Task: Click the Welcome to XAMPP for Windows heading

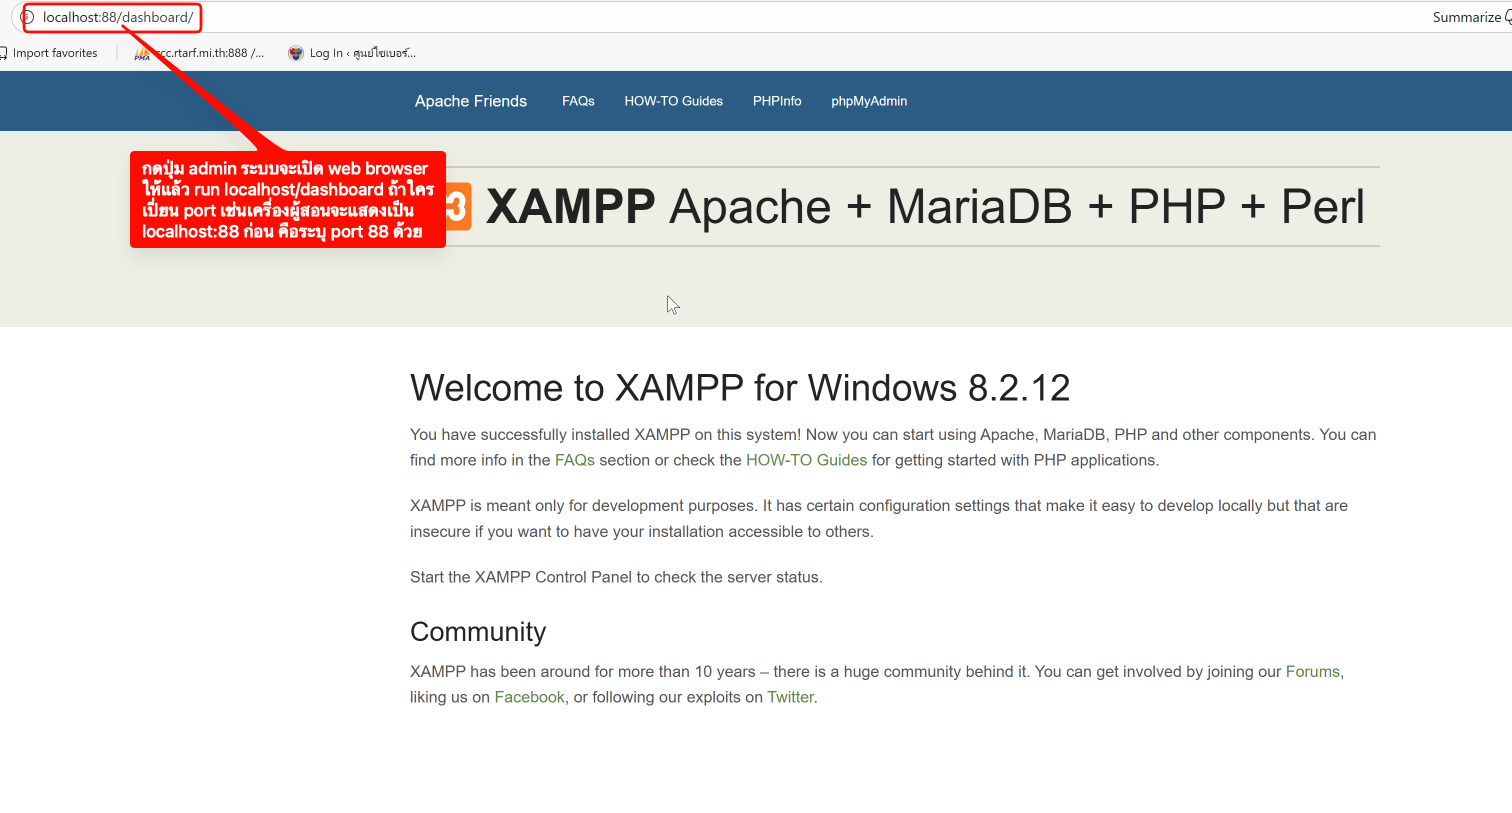Action: coord(740,388)
